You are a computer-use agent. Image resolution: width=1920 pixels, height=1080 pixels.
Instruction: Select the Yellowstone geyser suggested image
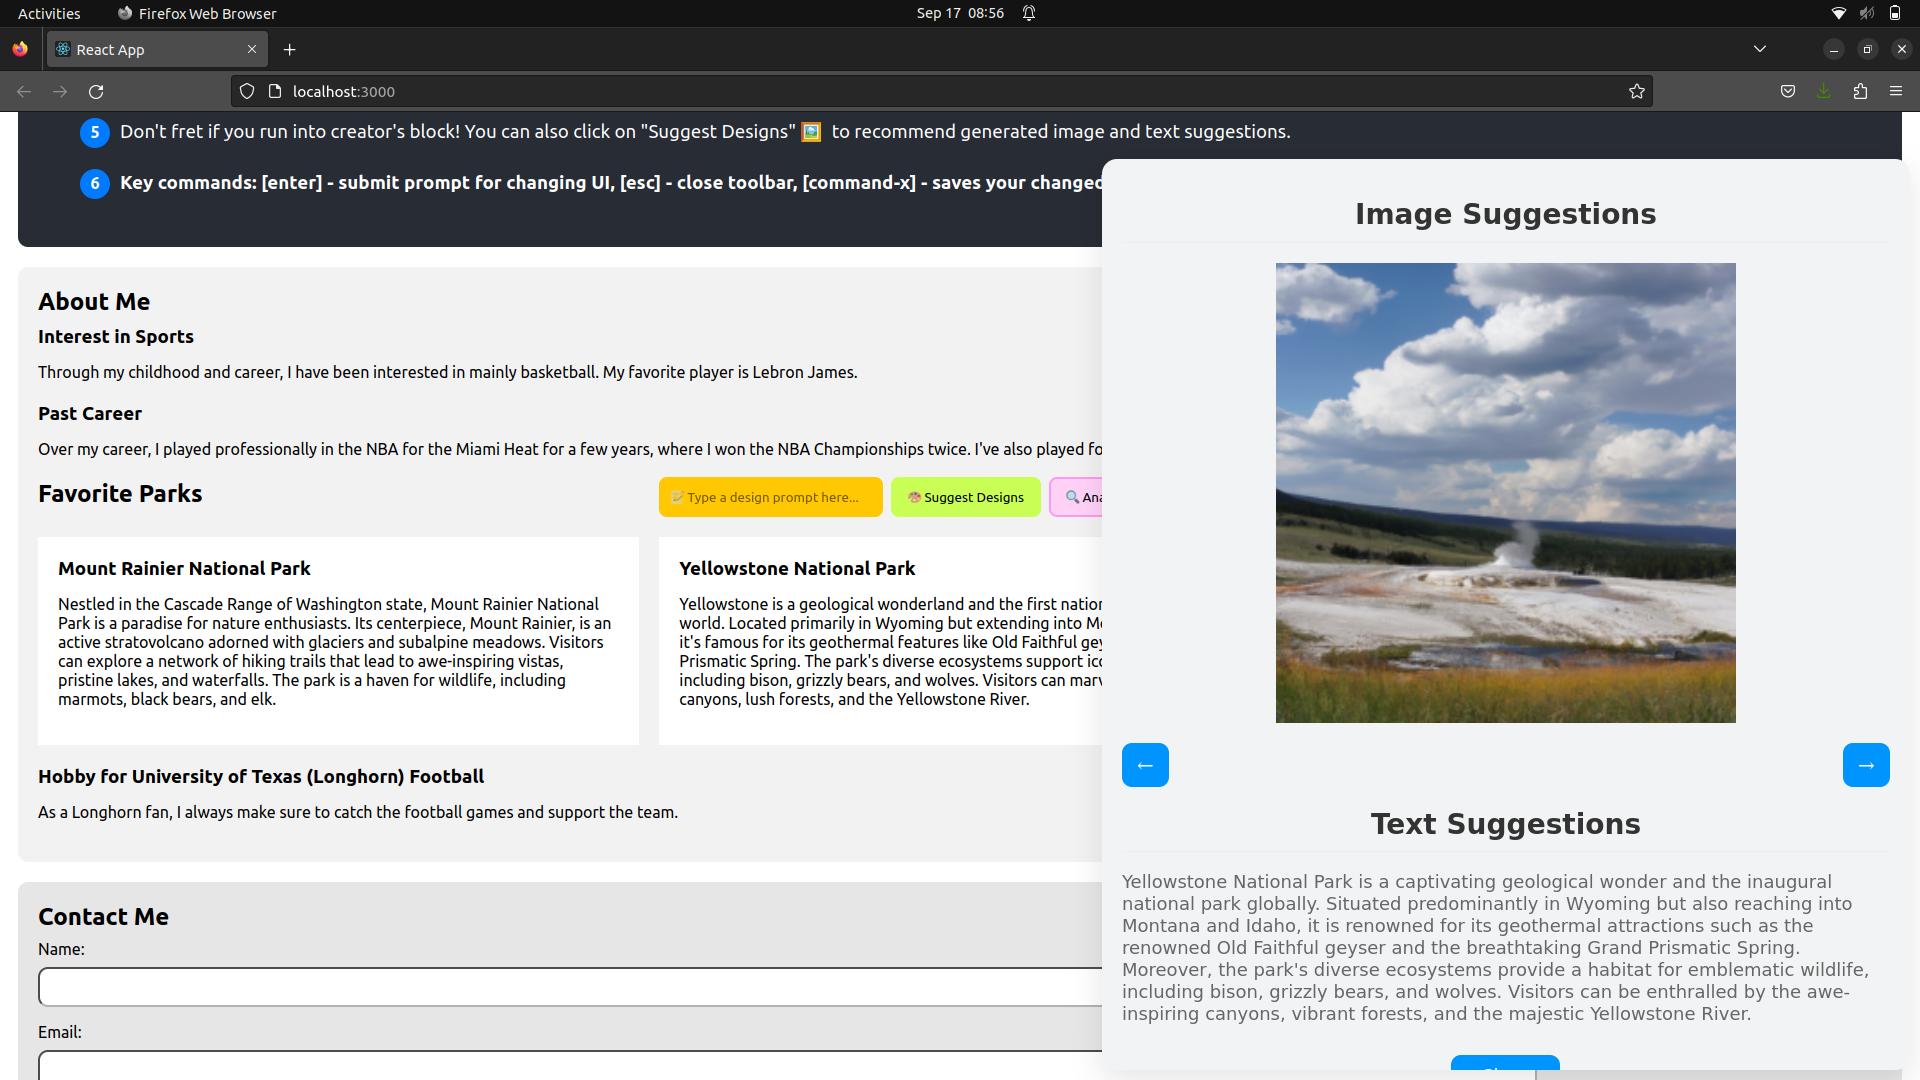tap(1505, 492)
